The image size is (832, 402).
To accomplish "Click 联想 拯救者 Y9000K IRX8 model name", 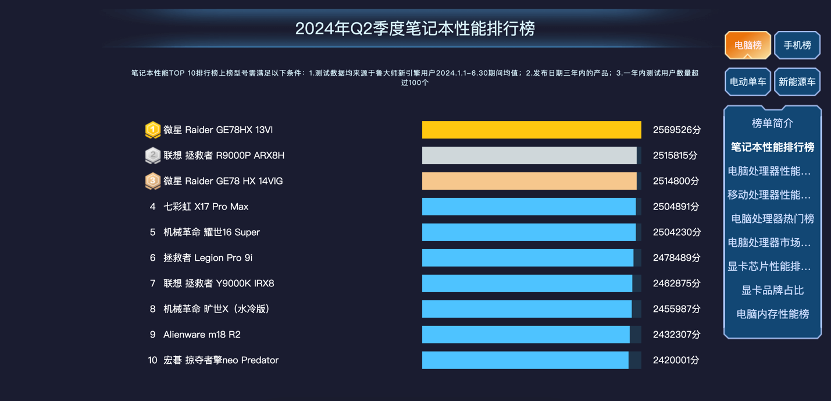I will [x=219, y=283].
